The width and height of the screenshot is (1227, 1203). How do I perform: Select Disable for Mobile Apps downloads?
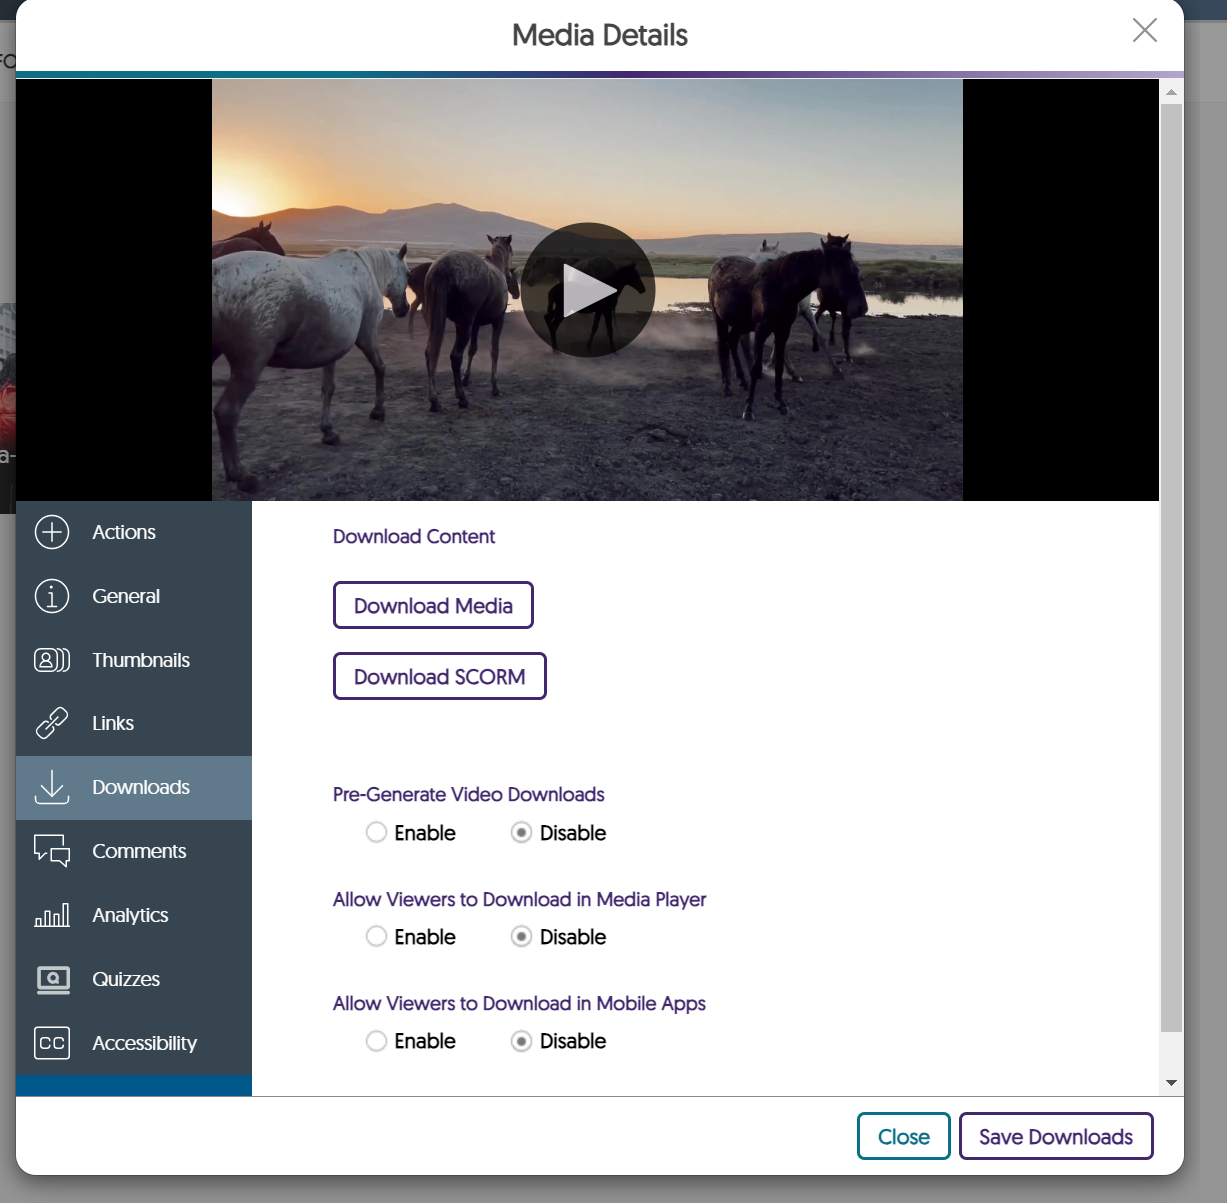521,1041
